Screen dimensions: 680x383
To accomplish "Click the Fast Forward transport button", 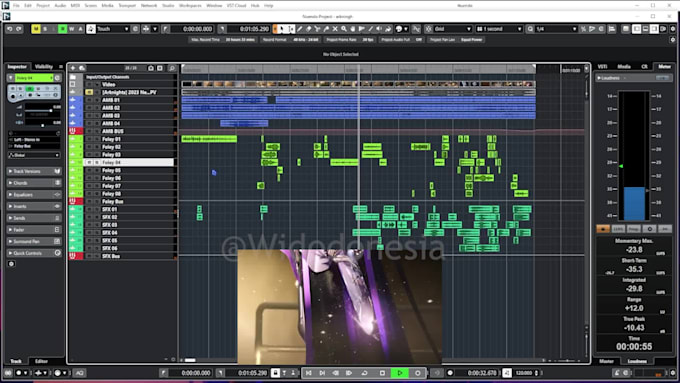I will [349, 373].
